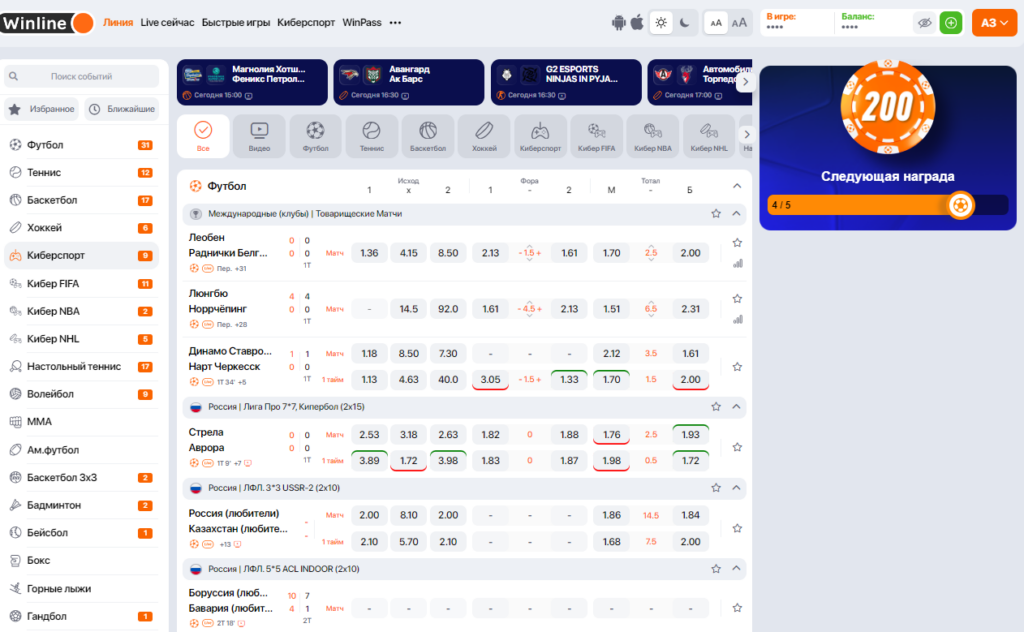Viewport: 1024px width, 632px height.
Task: Select the Видео filter icon
Action: click(259, 136)
